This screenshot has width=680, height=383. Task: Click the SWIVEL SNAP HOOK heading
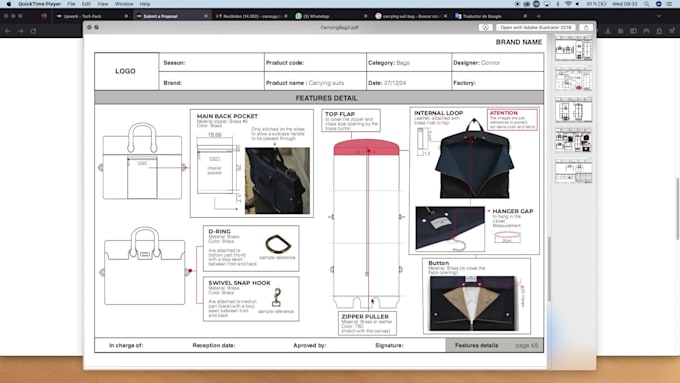point(239,283)
